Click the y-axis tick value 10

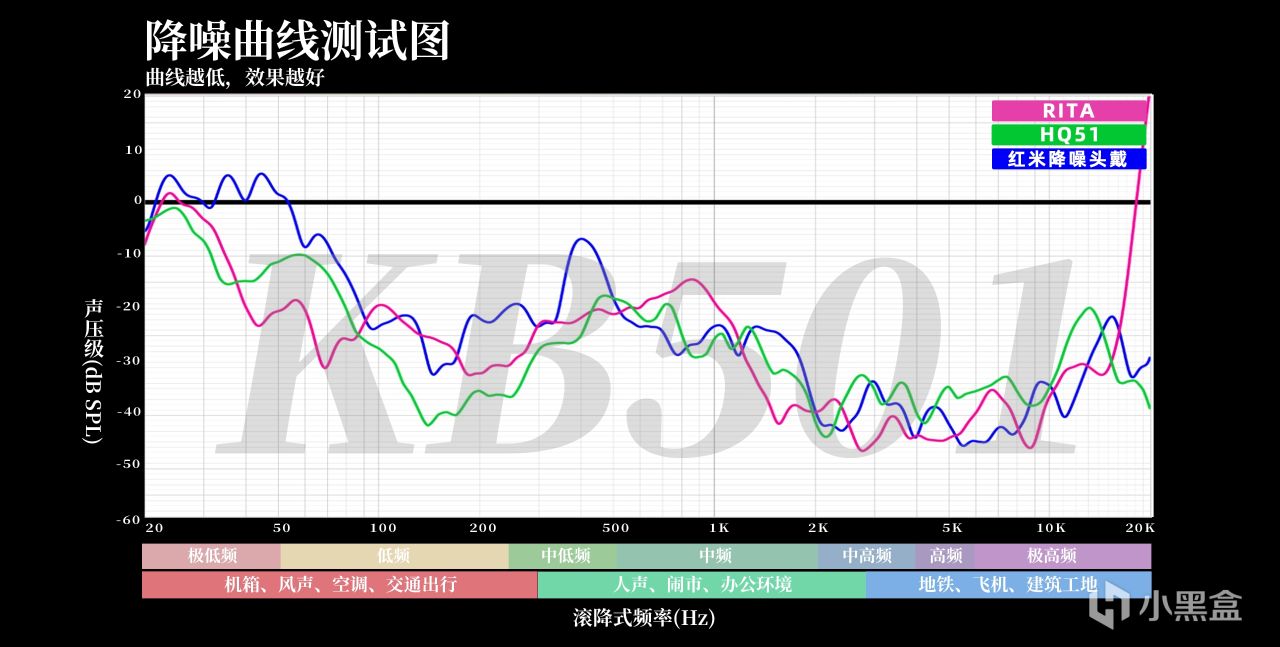(x=132, y=150)
